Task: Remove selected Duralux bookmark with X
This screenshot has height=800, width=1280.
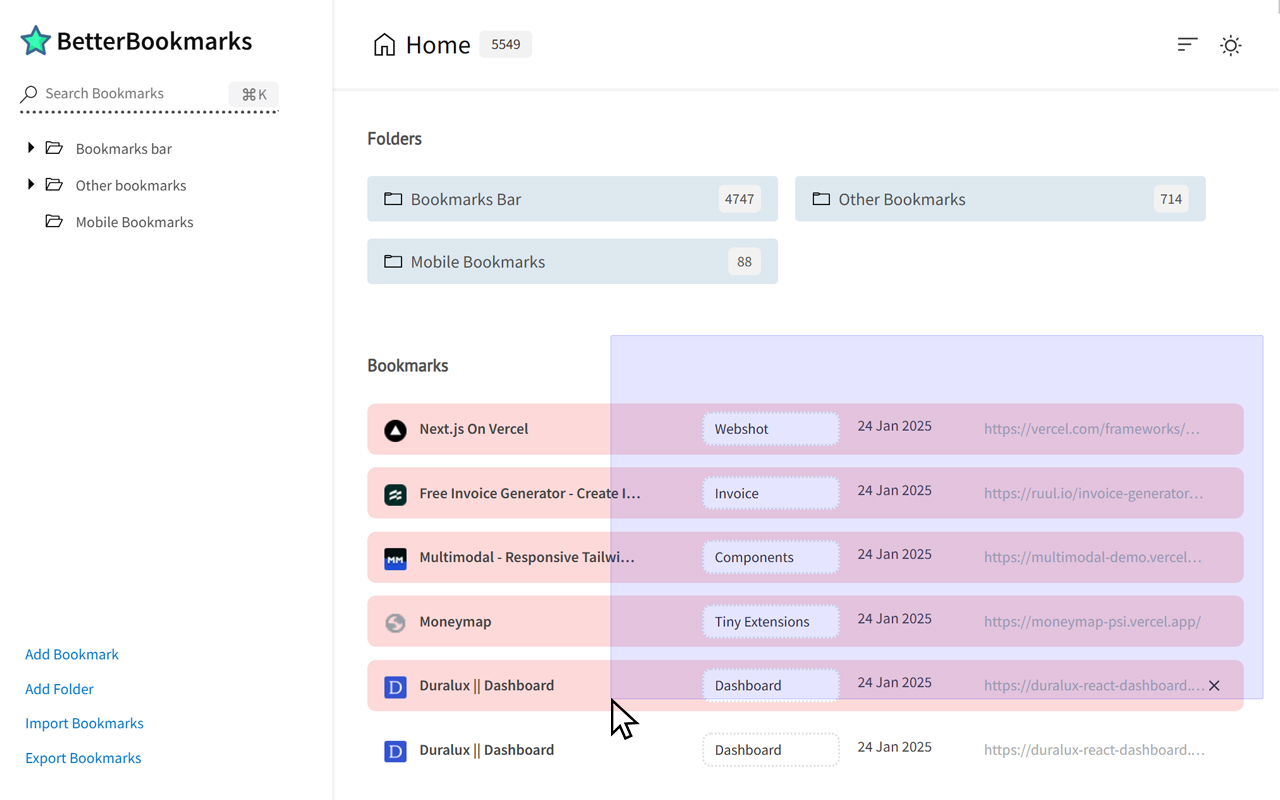Action: point(1214,686)
